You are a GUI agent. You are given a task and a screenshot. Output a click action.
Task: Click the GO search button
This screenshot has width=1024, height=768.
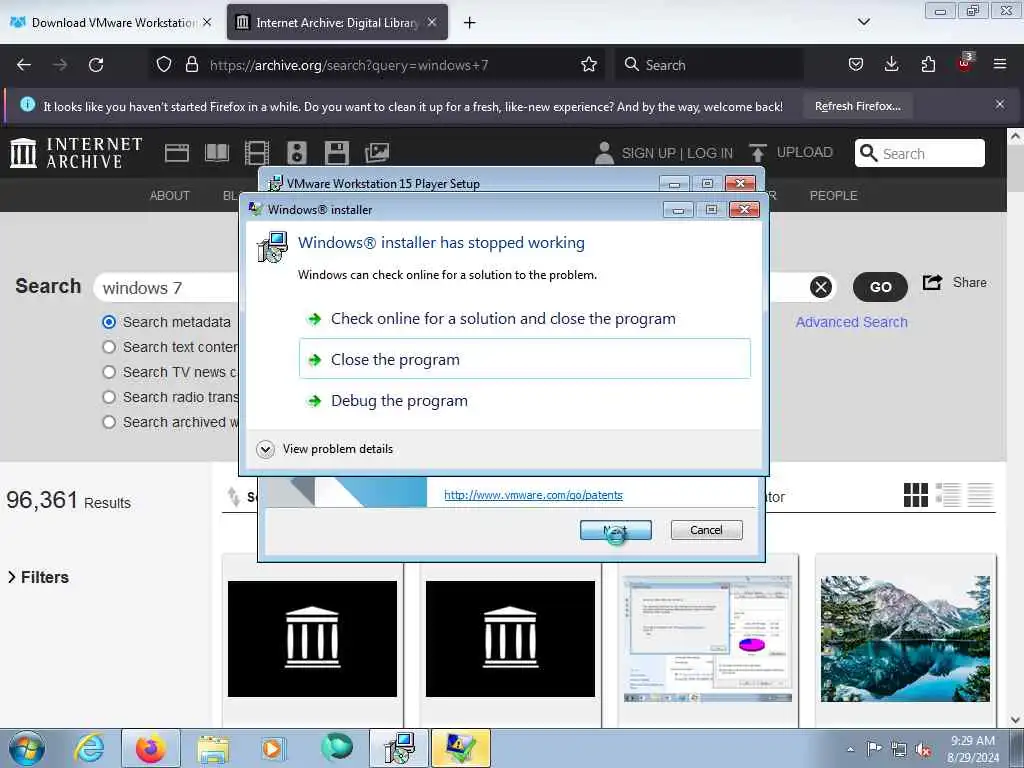pos(880,287)
